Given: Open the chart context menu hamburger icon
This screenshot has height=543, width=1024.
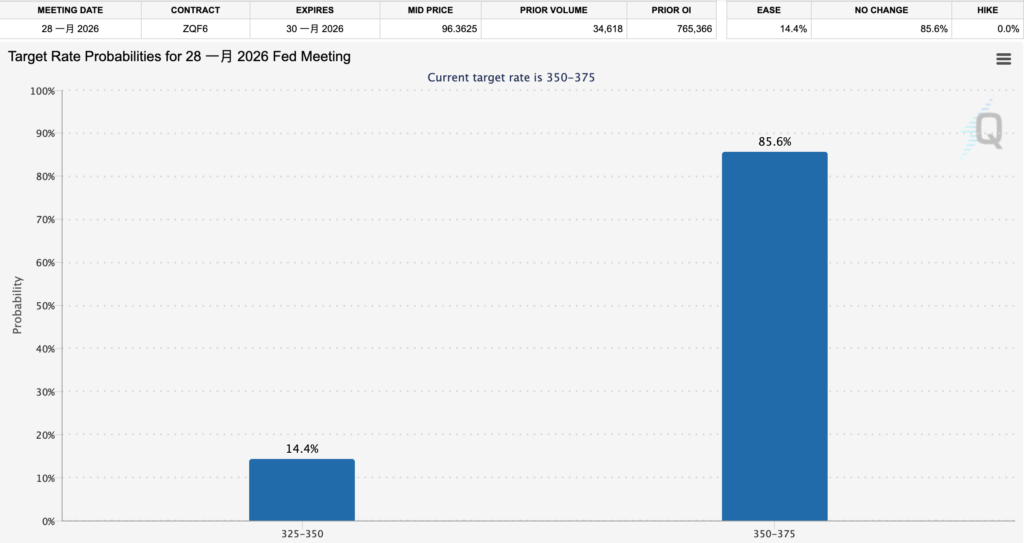Looking at the screenshot, I should (1003, 59).
